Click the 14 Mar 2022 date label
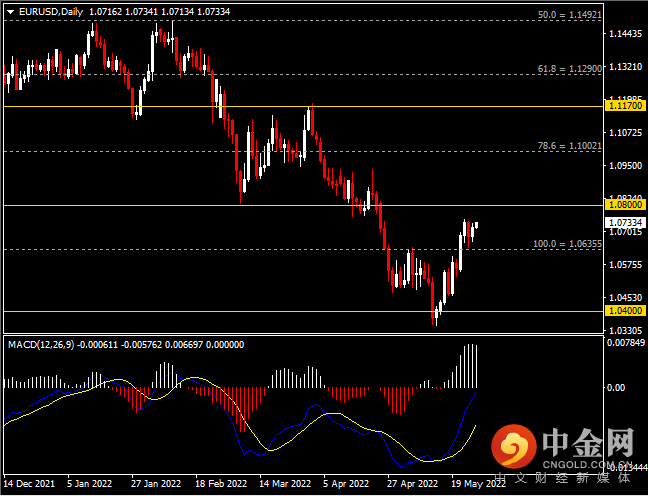 [285, 484]
